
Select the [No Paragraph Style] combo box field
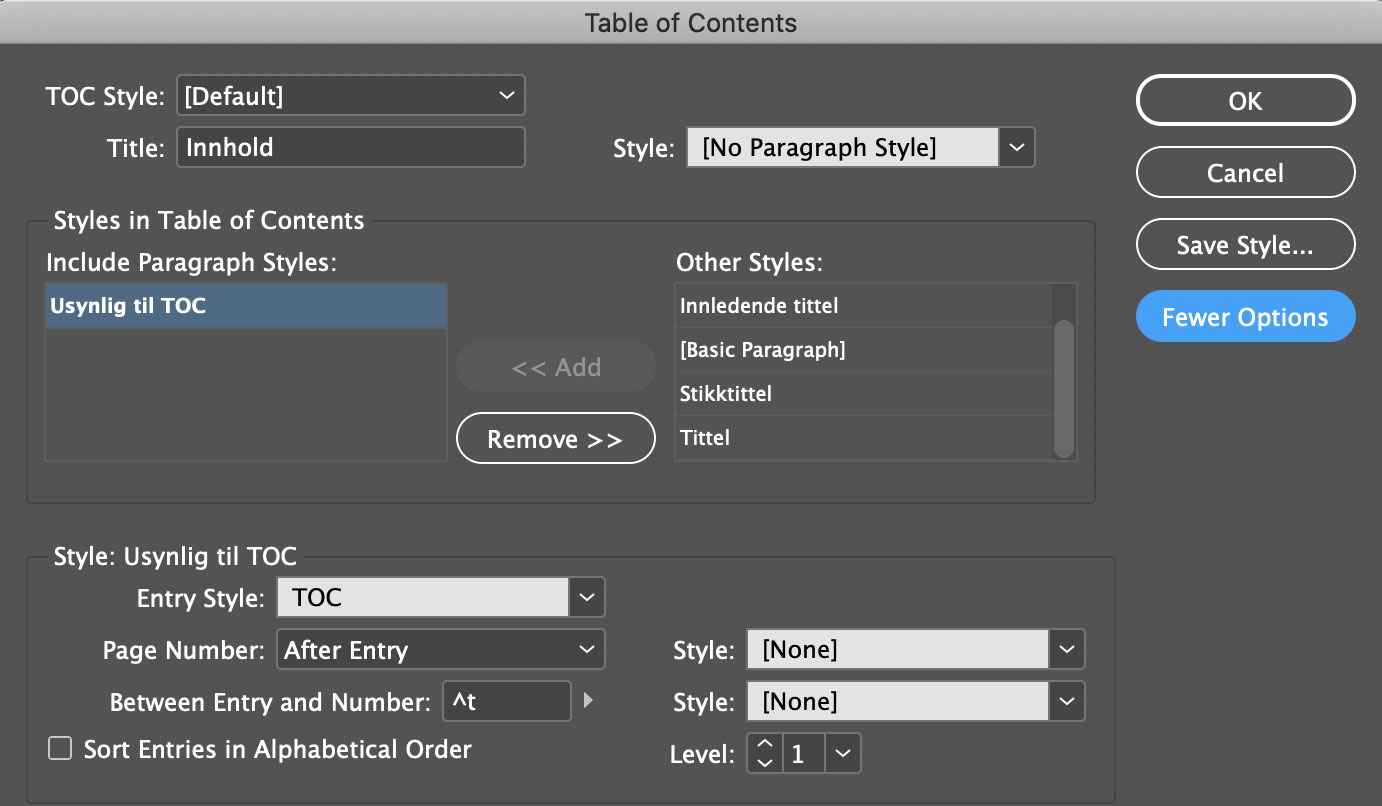click(x=842, y=147)
